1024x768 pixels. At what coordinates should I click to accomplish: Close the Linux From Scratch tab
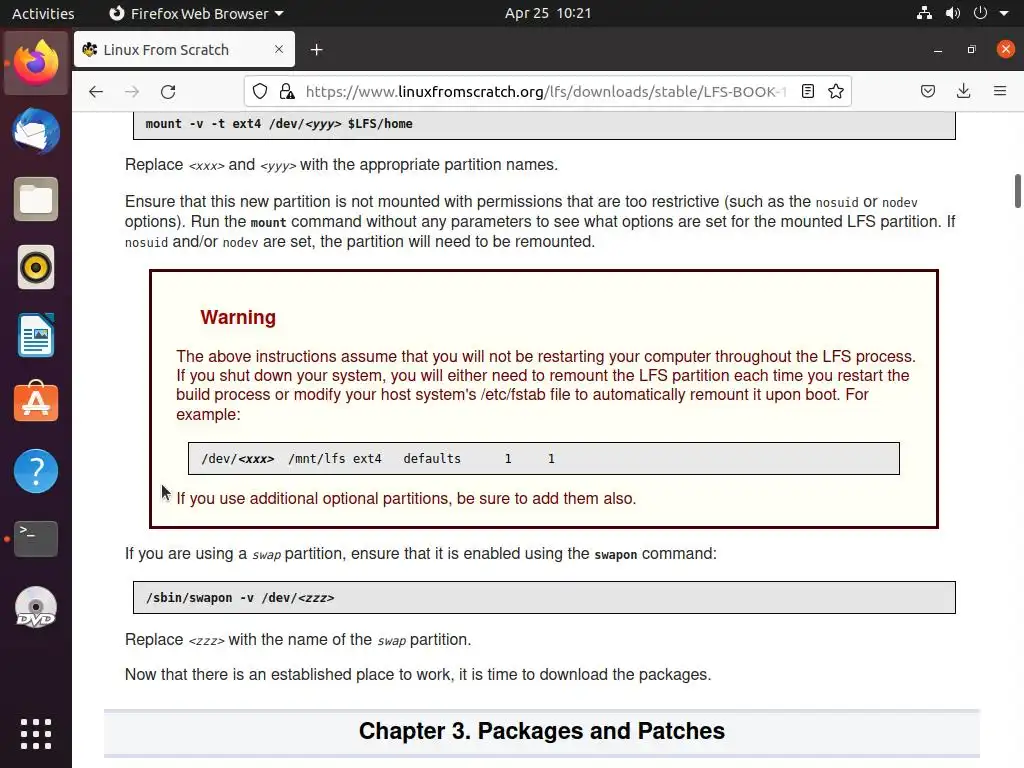(279, 49)
